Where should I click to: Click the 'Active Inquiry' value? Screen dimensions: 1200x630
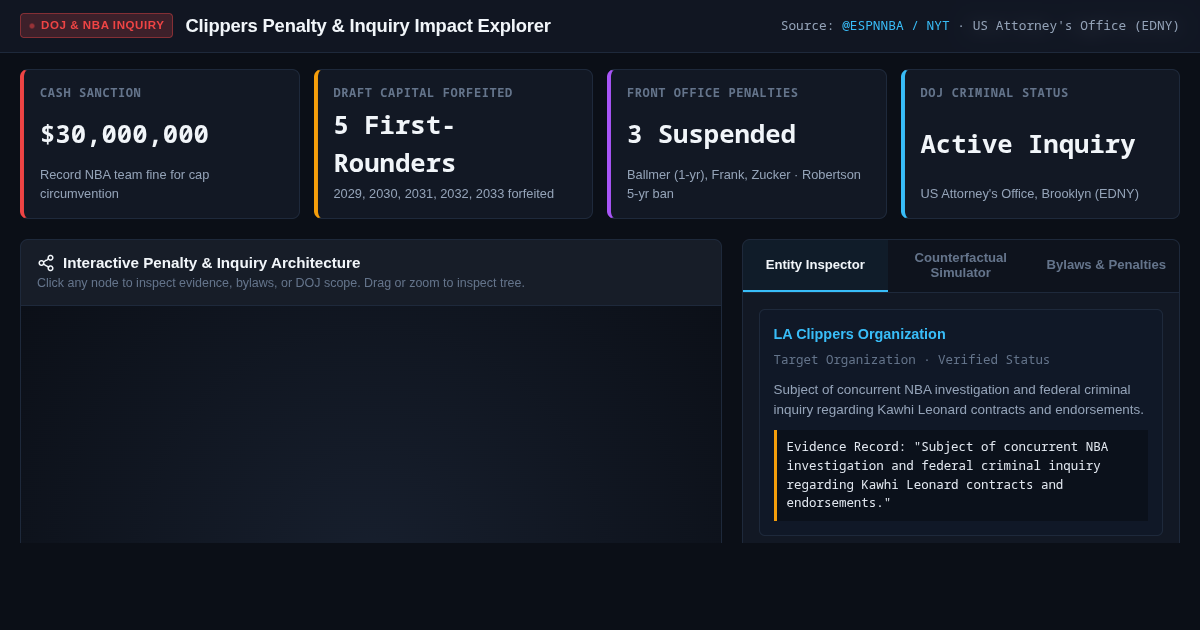pos(1027,144)
